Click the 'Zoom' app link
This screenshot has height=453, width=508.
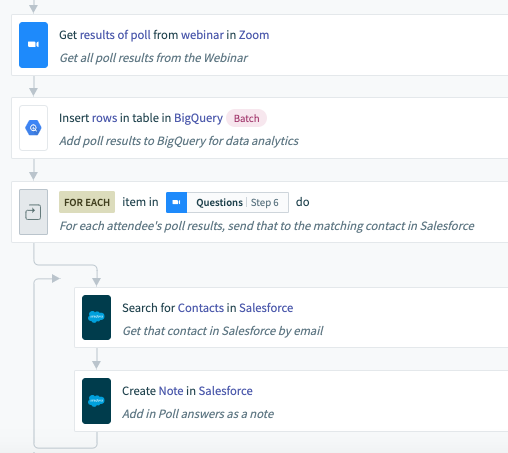(254, 35)
